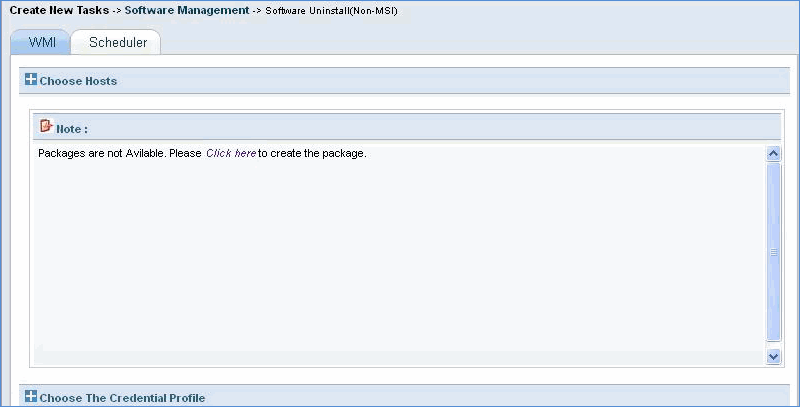800x407 pixels.
Task: Follow the 'Click here' link to create a package
Action: pyautogui.click(x=231, y=153)
